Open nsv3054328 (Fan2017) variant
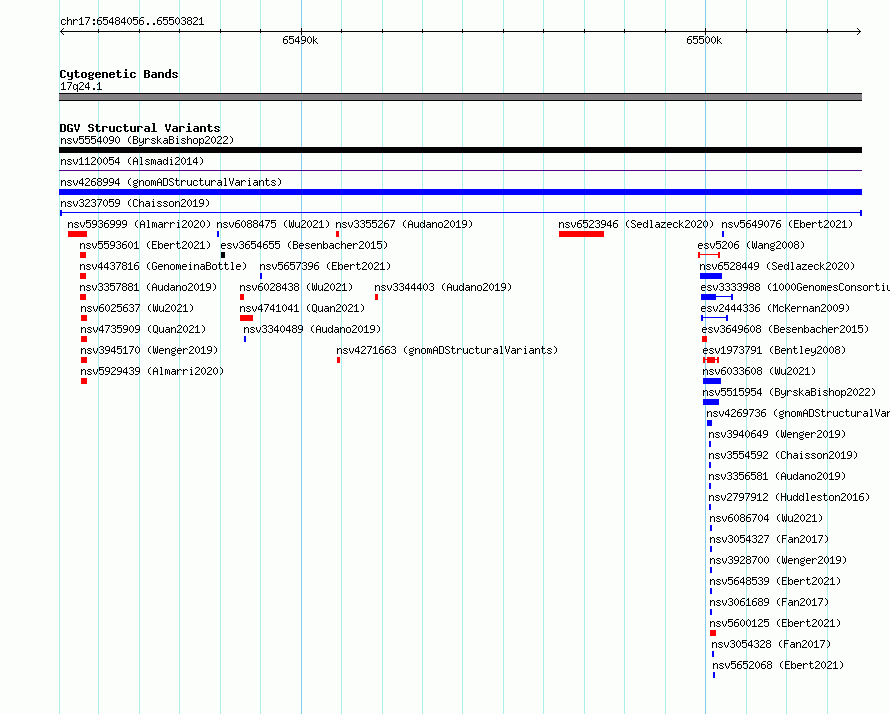890x714 pixels. click(x=771, y=644)
